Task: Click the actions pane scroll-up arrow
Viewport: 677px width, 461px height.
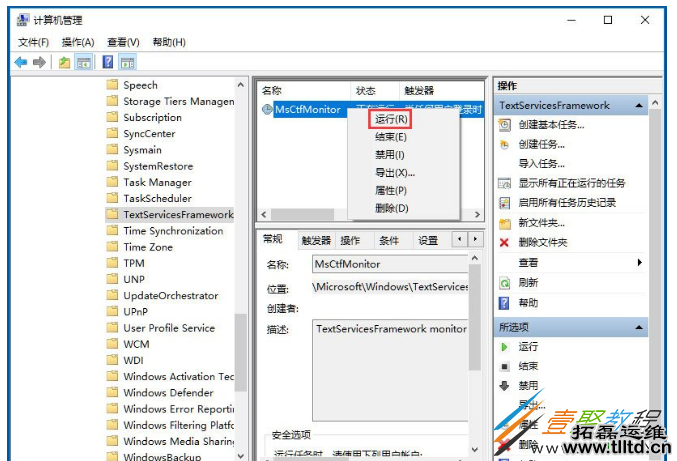Action: 655,103
